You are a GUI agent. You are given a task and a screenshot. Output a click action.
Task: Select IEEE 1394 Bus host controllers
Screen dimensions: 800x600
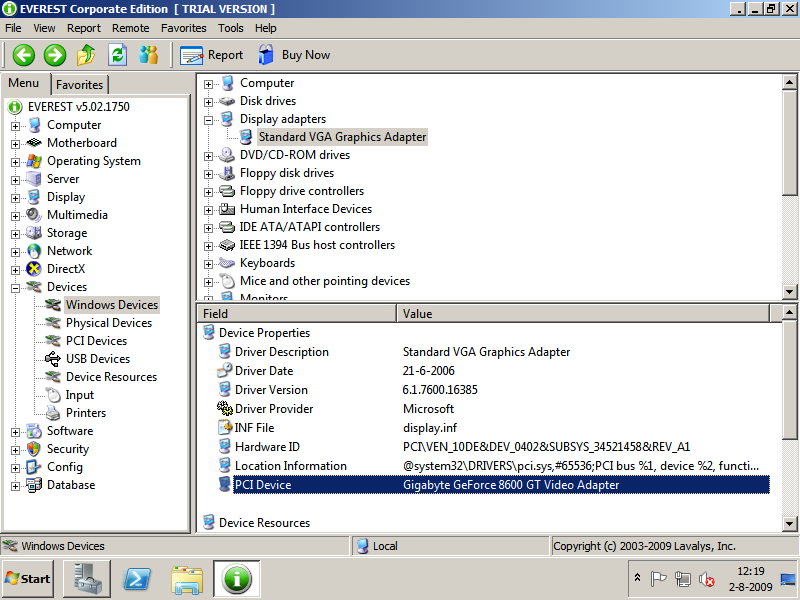(317, 245)
